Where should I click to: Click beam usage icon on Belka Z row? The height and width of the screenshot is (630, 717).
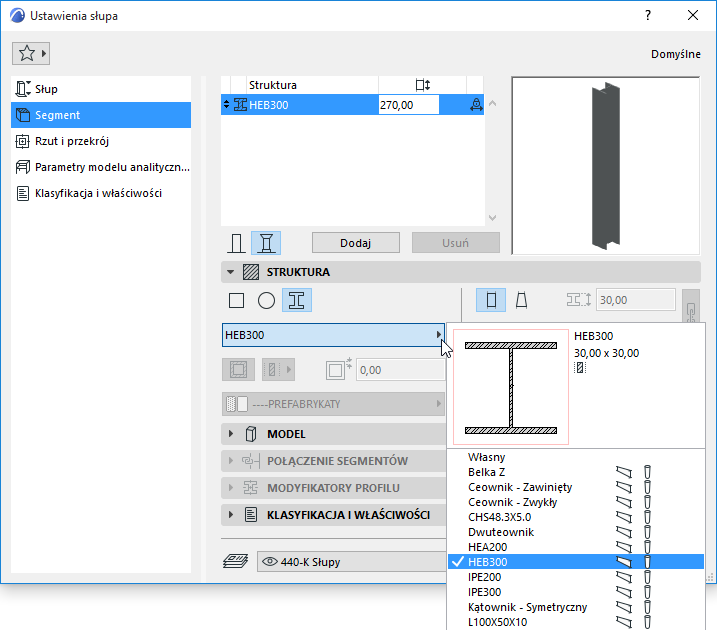pos(624,472)
